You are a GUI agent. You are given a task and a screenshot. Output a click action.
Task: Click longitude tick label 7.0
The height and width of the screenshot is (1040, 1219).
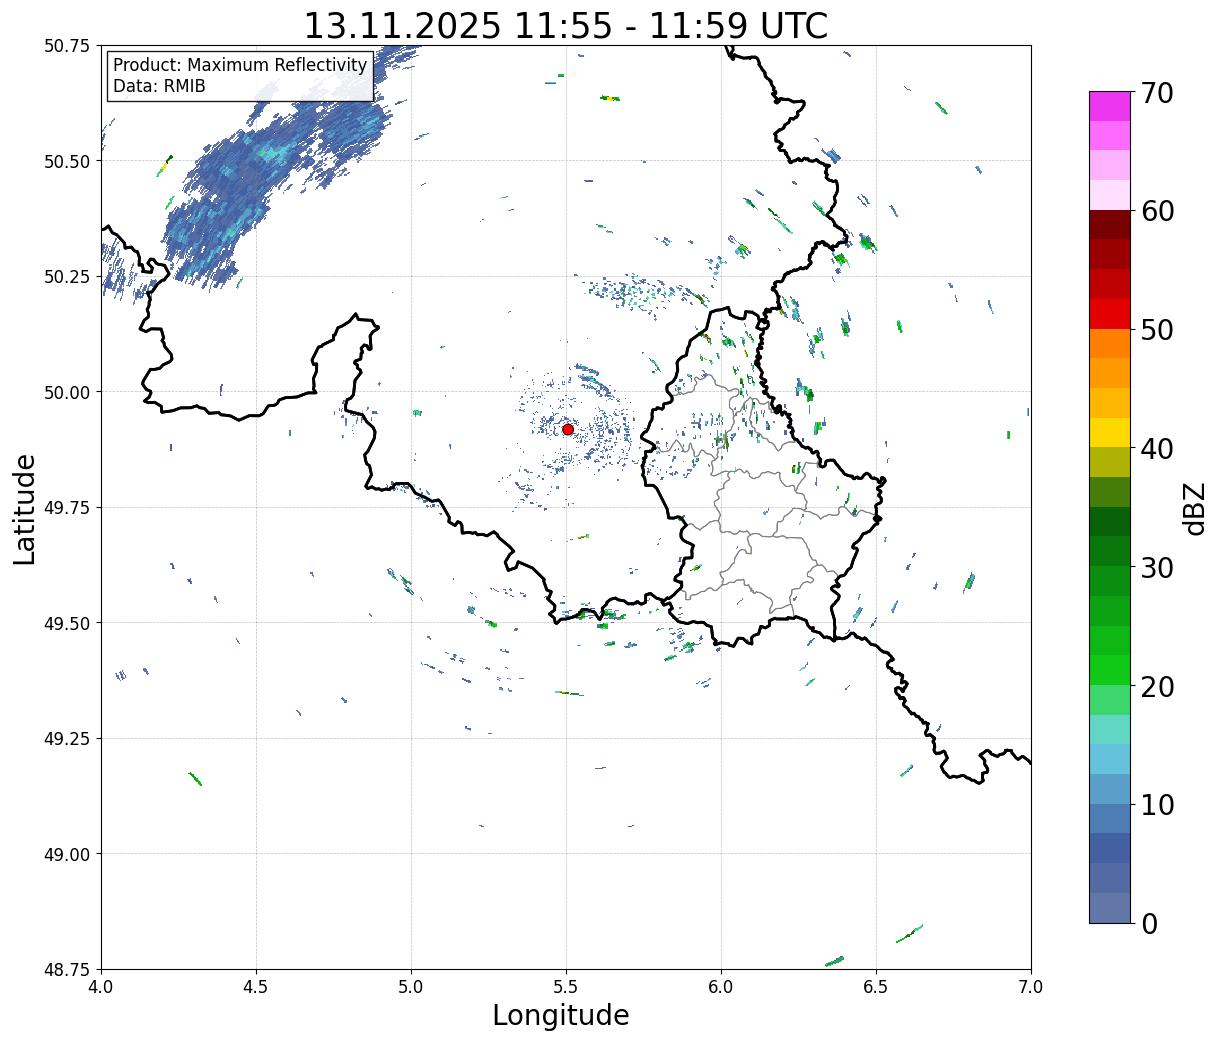coord(1031,987)
